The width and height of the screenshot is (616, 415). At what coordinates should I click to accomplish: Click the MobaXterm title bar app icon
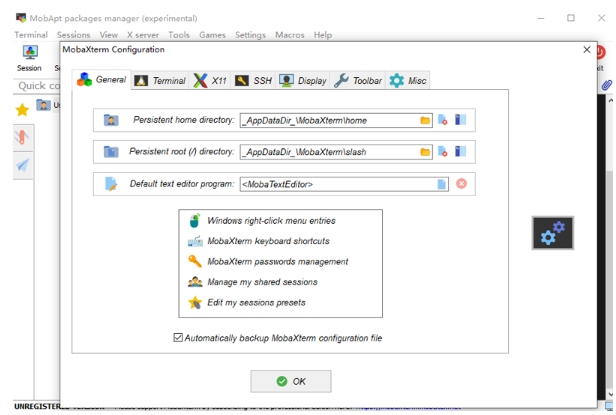point(21,18)
